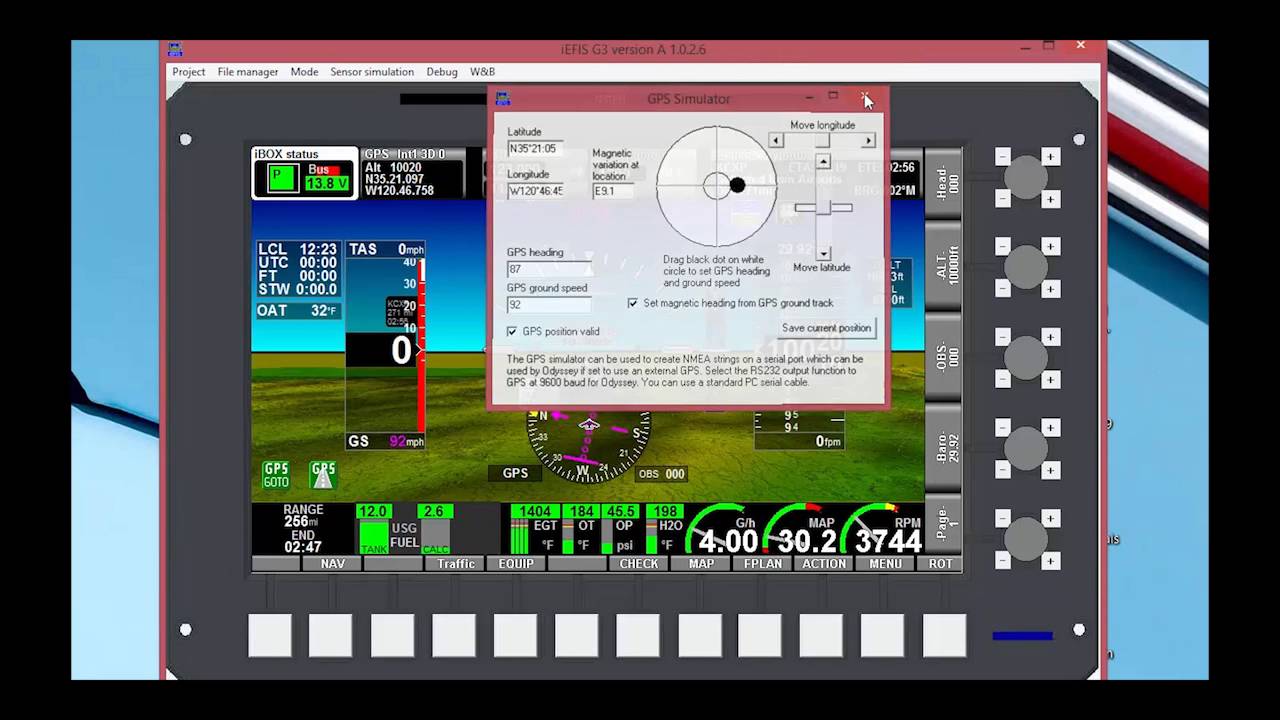
Task: Click the ACTION softkey
Action: pos(824,564)
